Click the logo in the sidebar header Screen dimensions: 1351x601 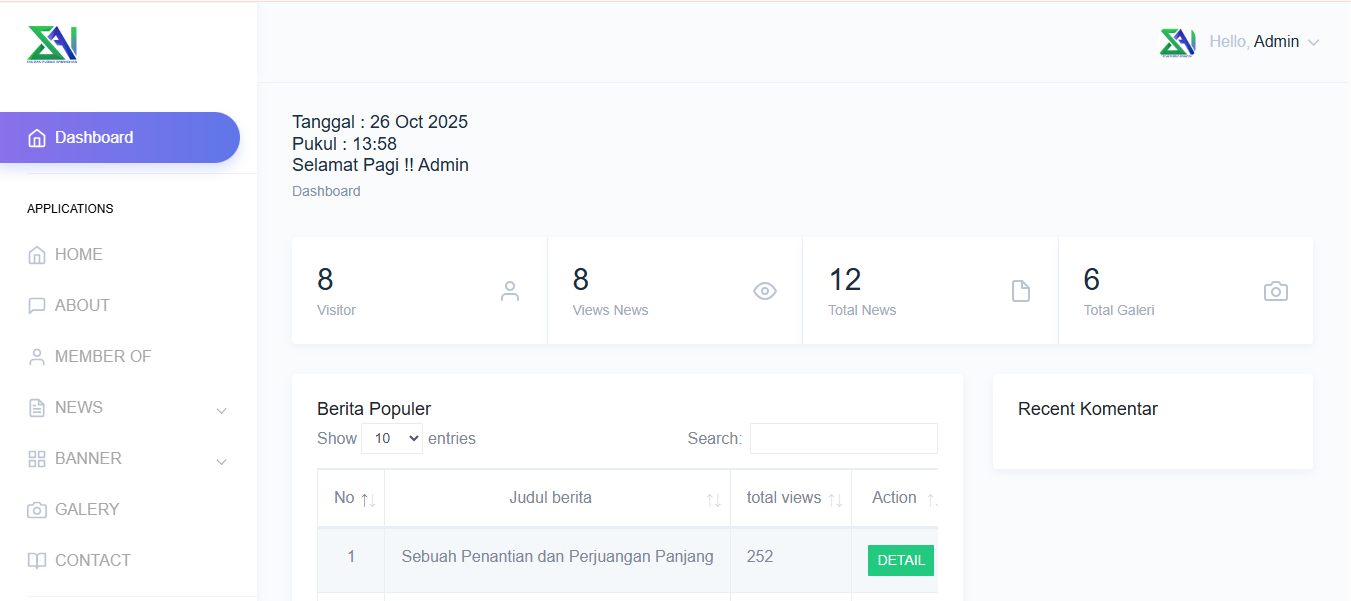tap(52, 44)
